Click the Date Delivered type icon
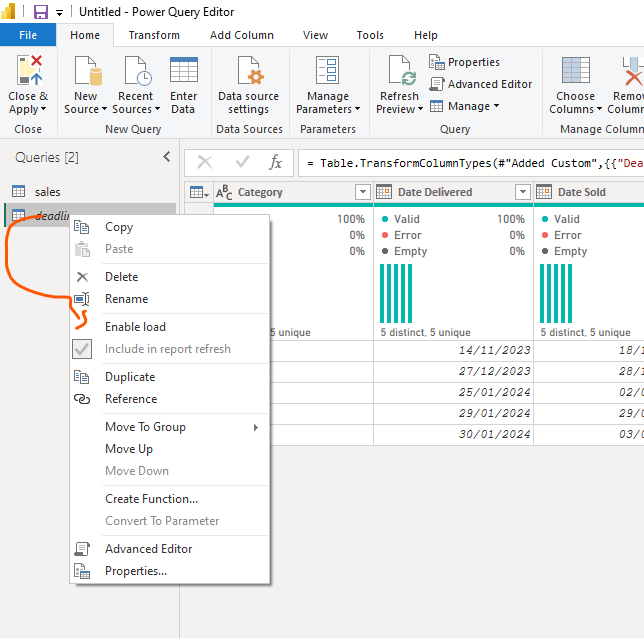Image resolution: width=644 pixels, height=638 pixels. tap(384, 192)
